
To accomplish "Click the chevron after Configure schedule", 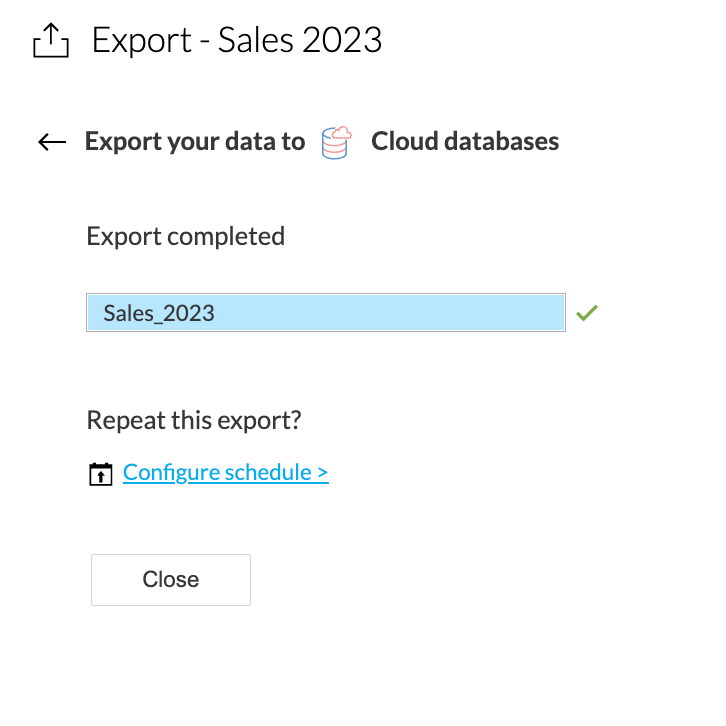I will click(x=322, y=472).
